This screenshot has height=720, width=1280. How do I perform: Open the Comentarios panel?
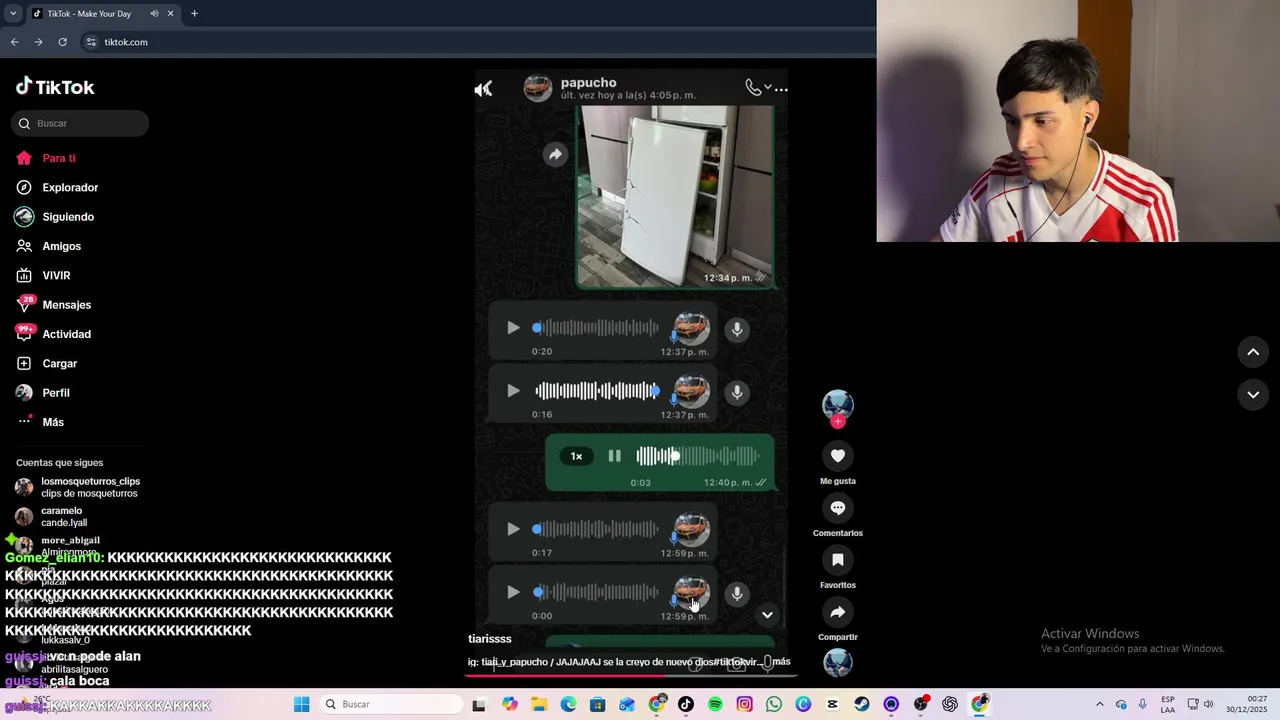click(x=838, y=508)
